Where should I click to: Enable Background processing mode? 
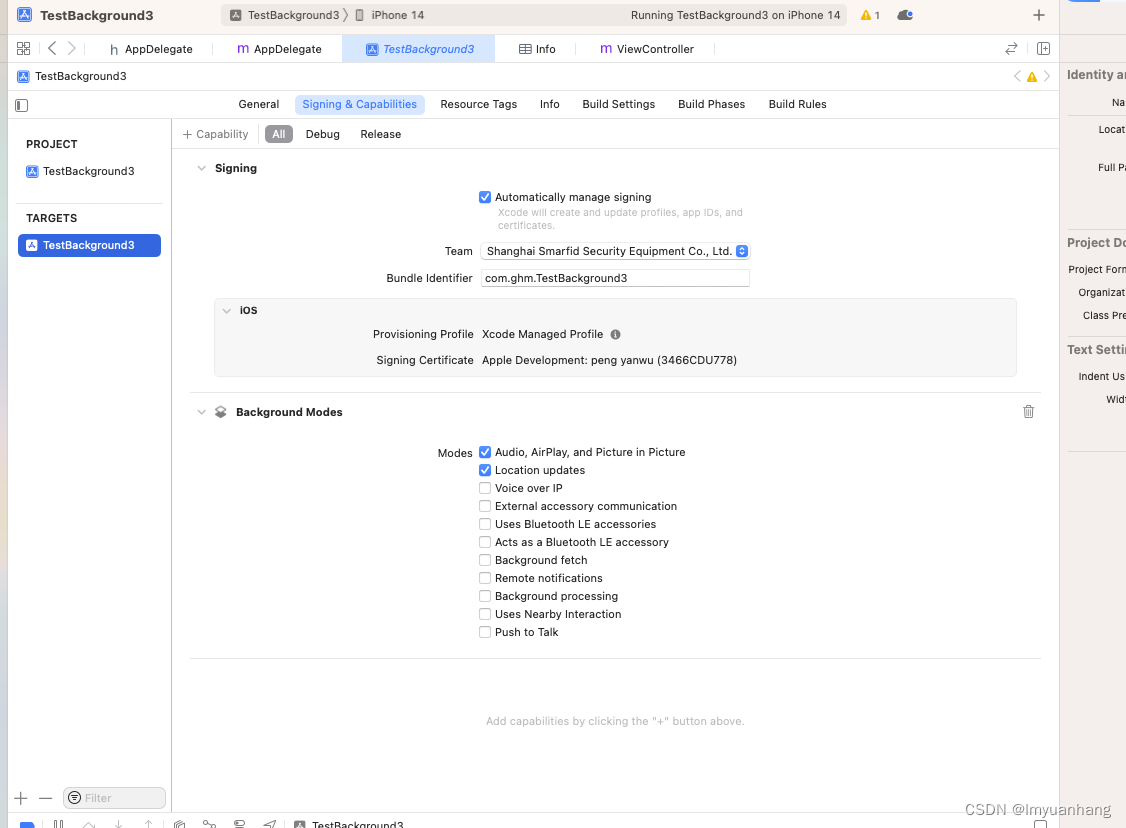pyautogui.click(x=485, y=595)
